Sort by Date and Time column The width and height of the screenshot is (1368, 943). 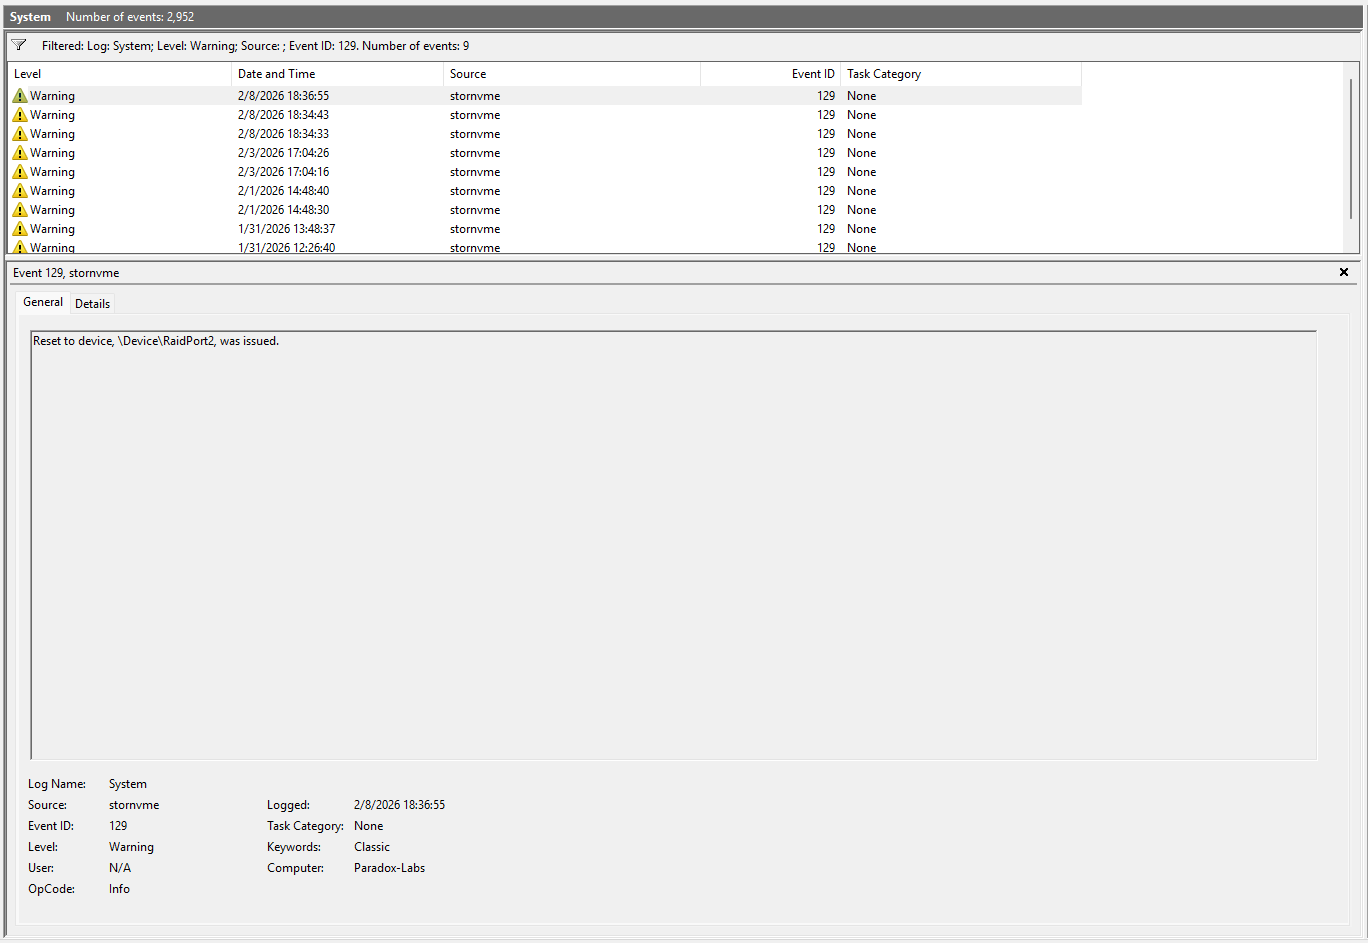(x=337, y=74)
